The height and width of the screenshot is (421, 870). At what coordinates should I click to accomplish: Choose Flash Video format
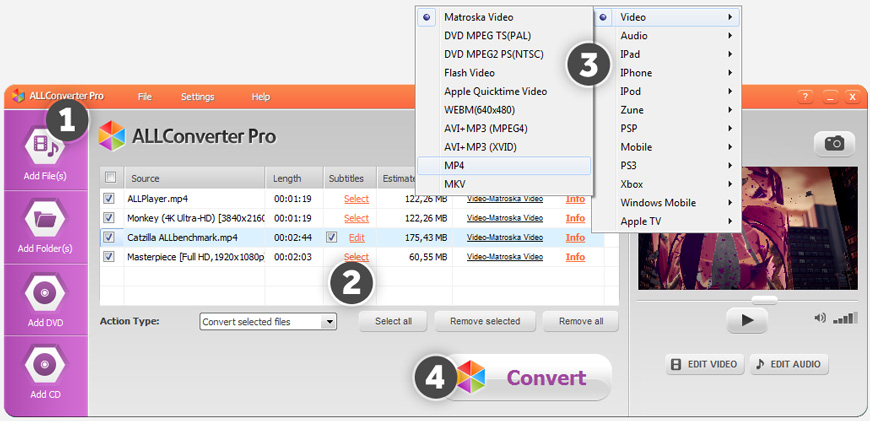(x=504, y=73)
